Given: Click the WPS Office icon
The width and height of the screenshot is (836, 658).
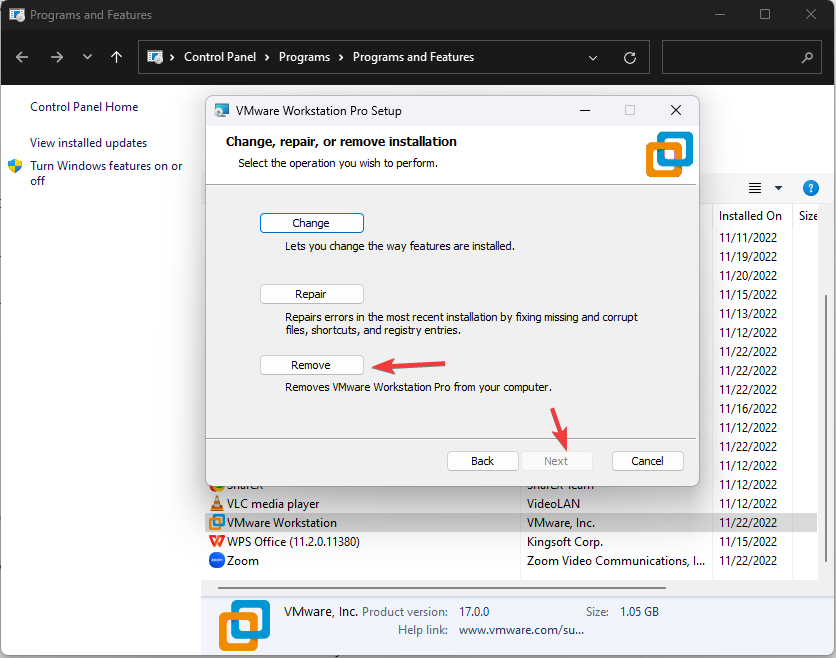Looking at the screenshot, I should (218, 541).
